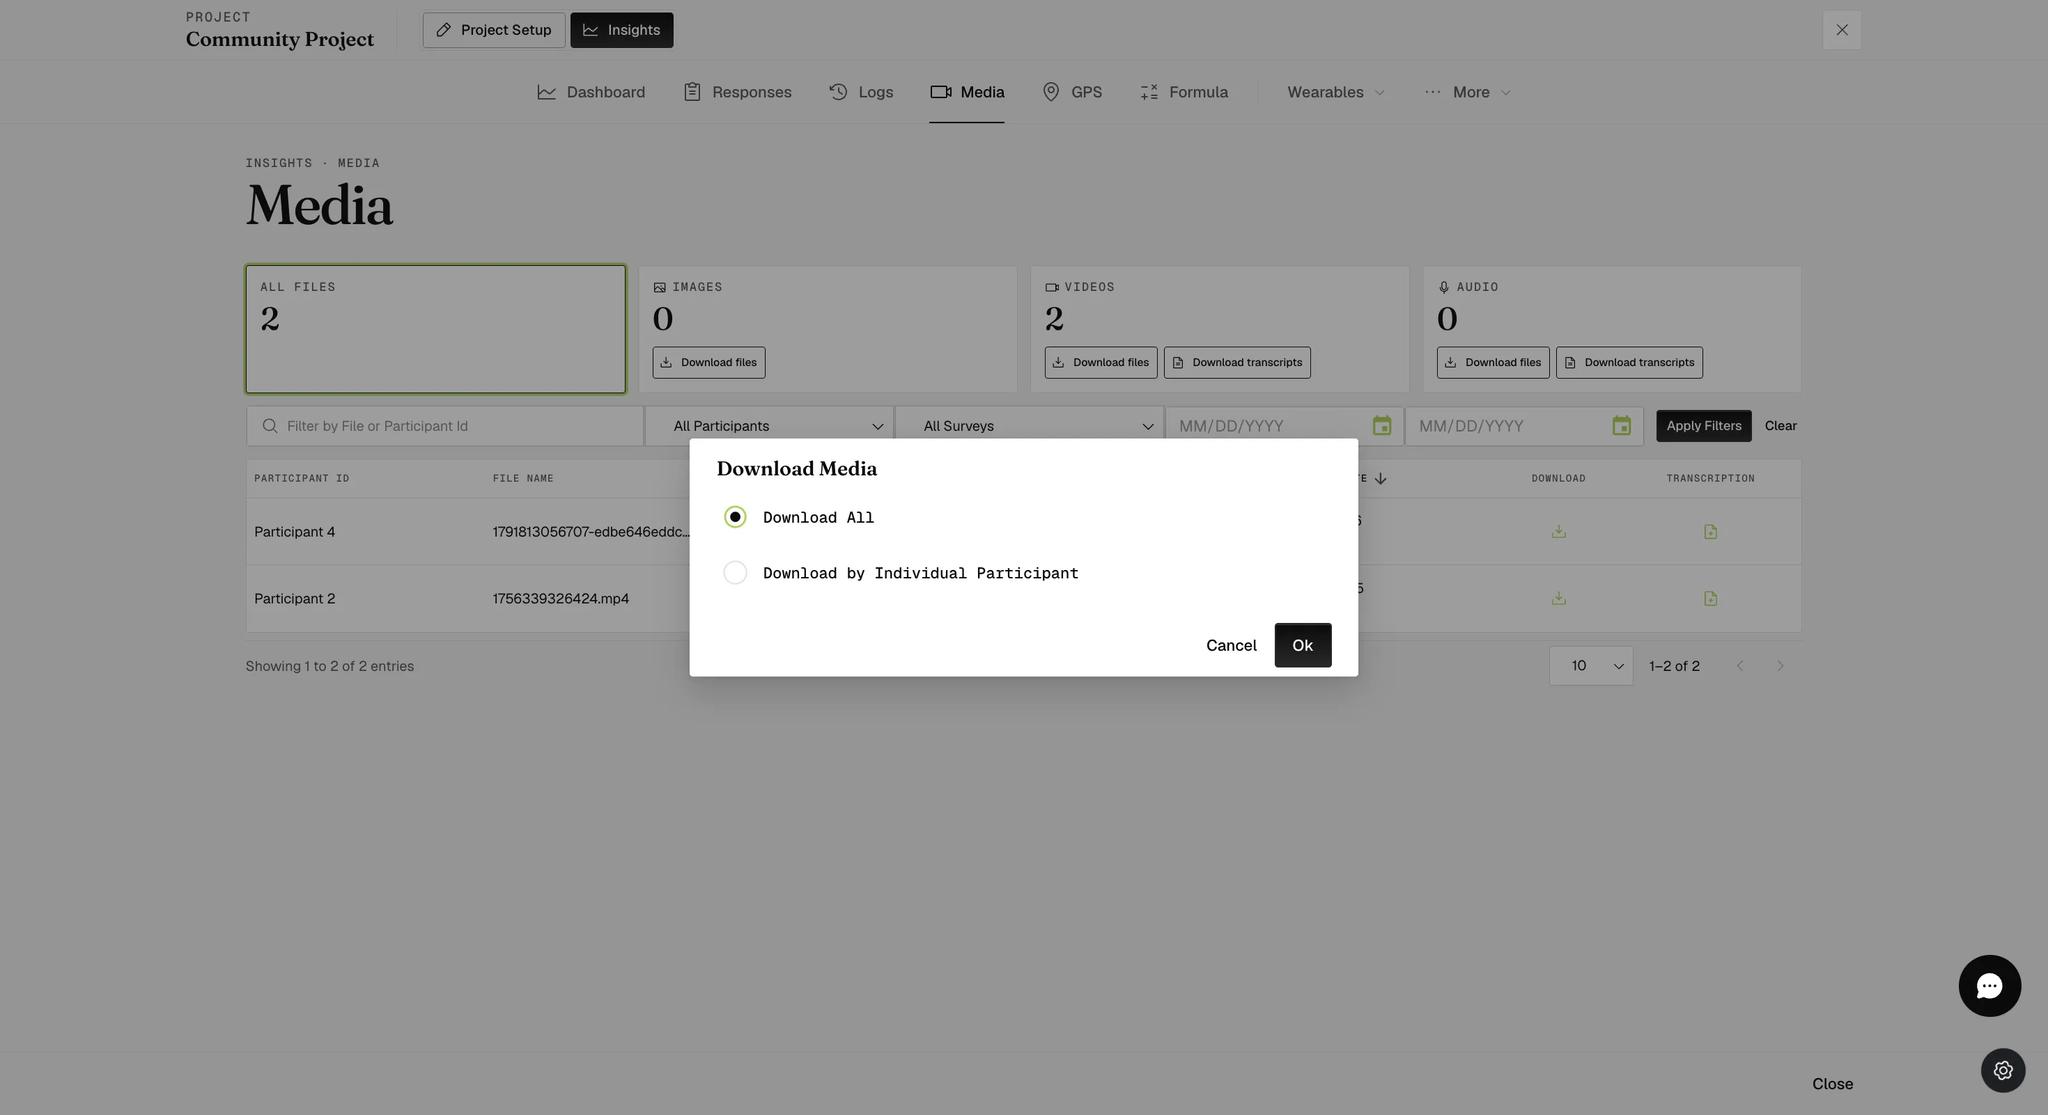Open the Logs tab
Image resolution: width=2048 pixels, height=1115 pixels.
(x=861, y=92)
